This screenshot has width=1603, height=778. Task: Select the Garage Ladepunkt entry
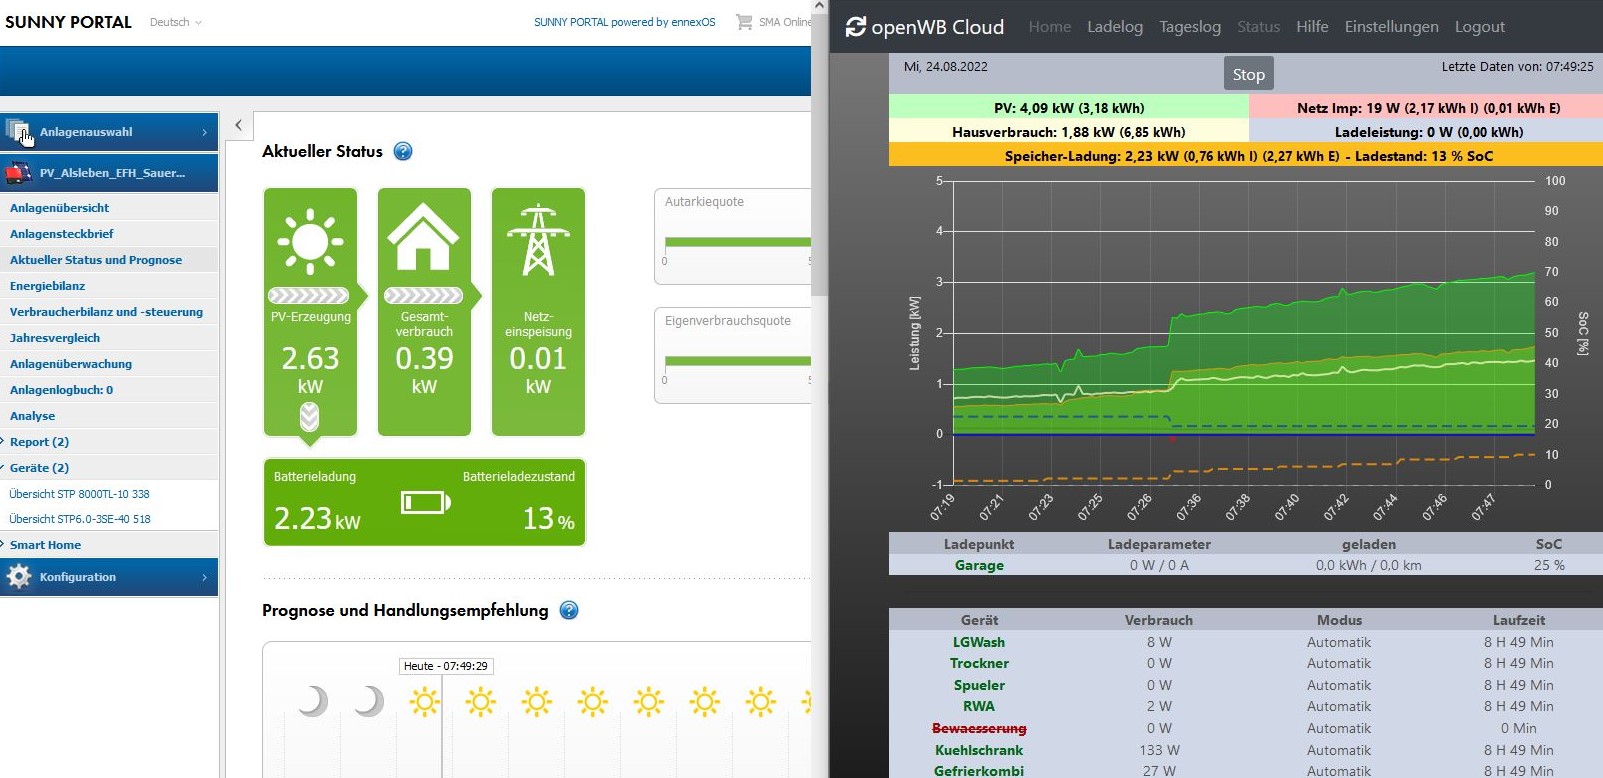[x=979, y=566]
